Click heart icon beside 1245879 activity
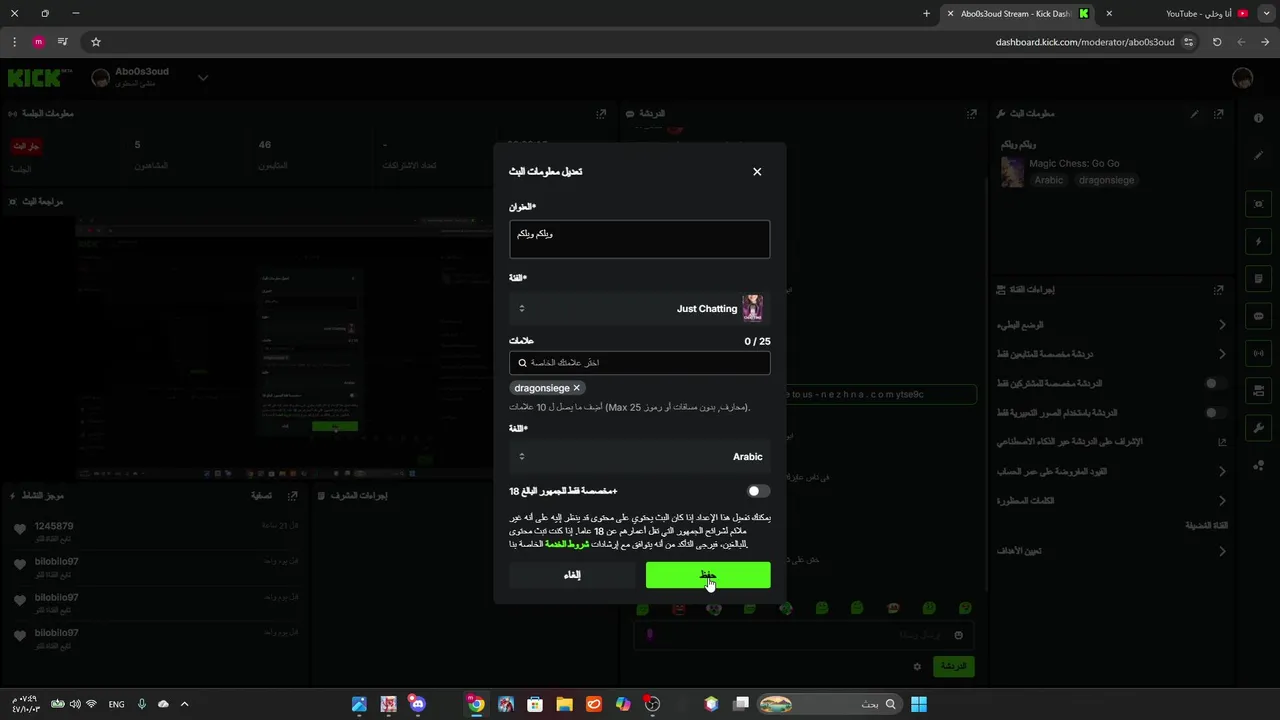This screenshot has width=1280, height=720. click(x=20, y=530)
